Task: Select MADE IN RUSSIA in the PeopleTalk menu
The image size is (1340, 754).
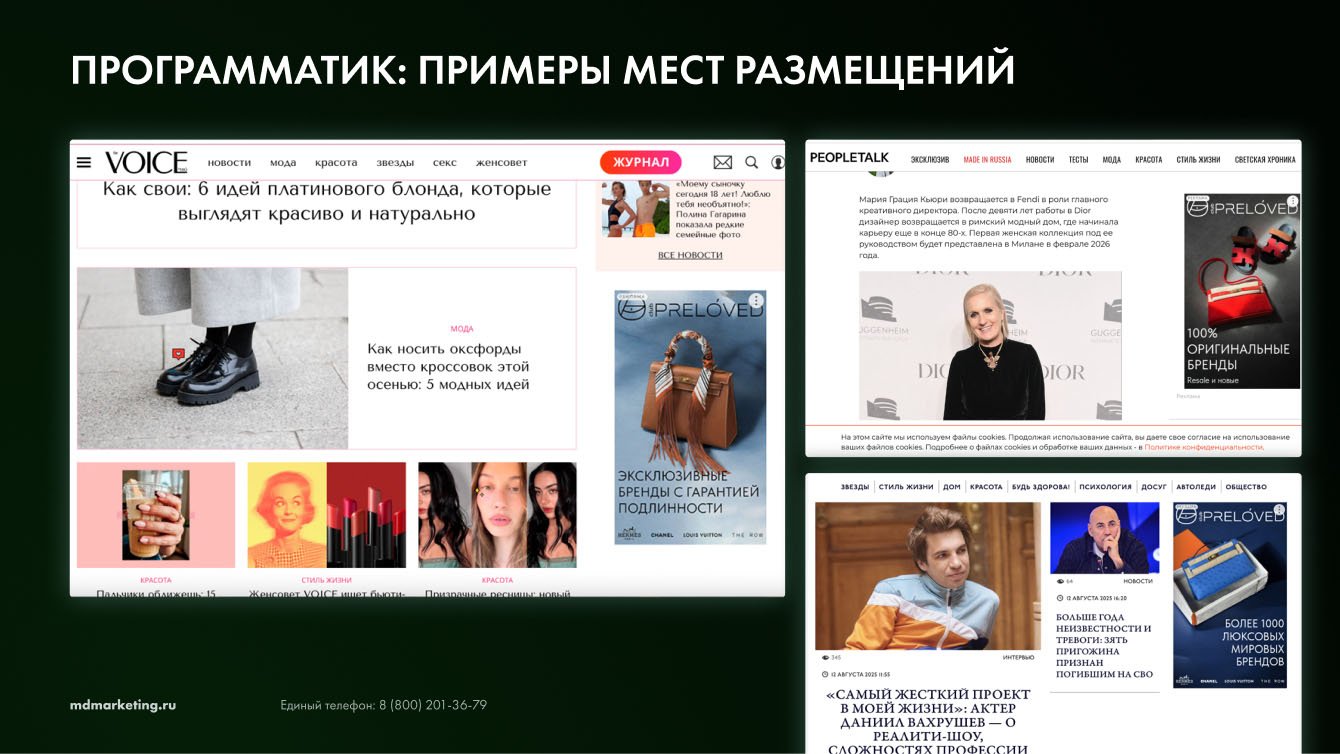Action: coord(987,160)
